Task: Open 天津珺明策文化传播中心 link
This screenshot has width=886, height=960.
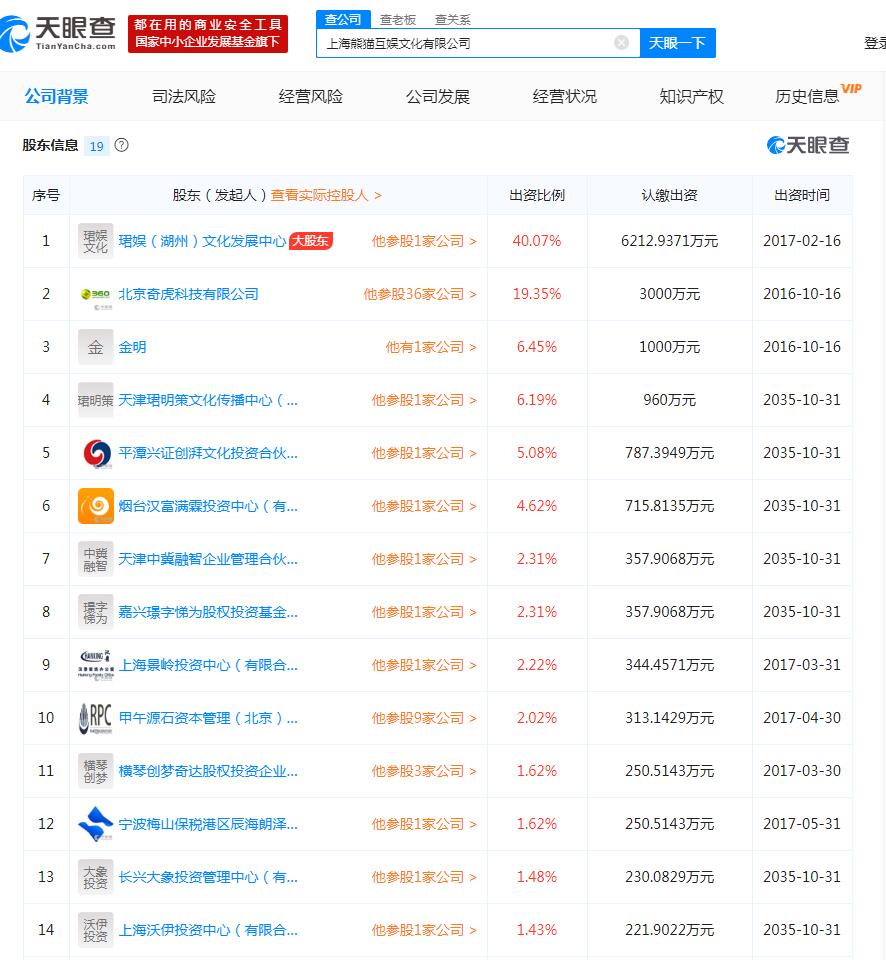Action: (x=208, y=400)
